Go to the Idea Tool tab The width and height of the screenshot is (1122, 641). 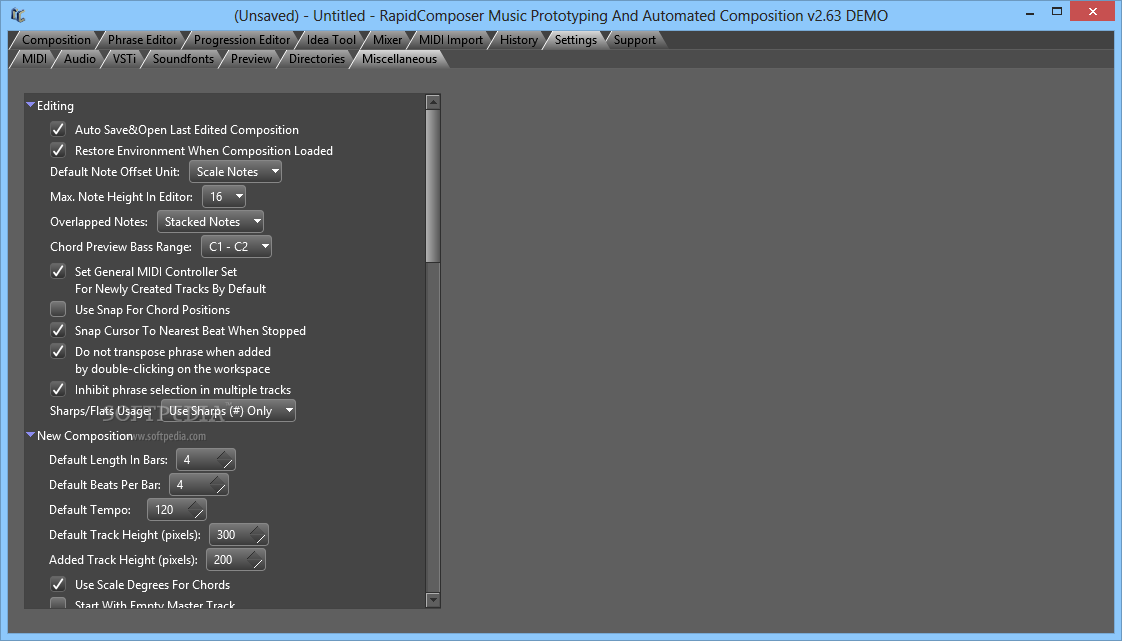point(331,40)
